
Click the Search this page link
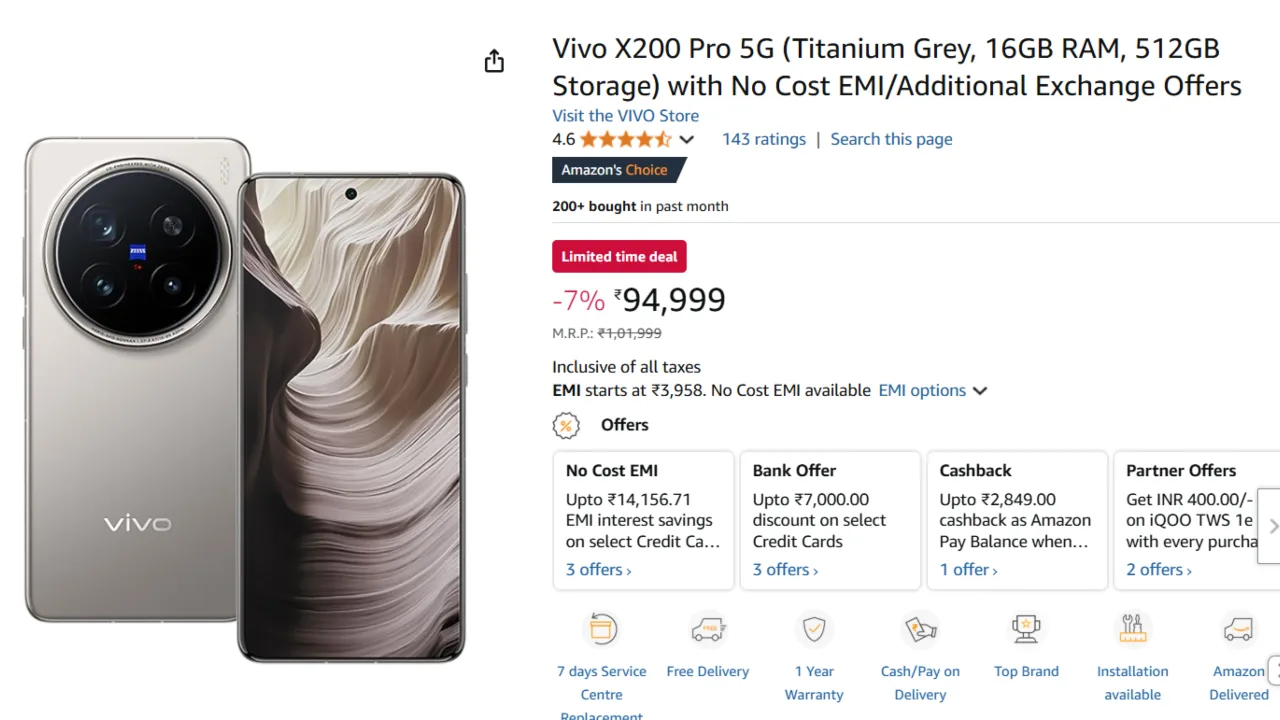pyautogui.click(x=891, y=140)
